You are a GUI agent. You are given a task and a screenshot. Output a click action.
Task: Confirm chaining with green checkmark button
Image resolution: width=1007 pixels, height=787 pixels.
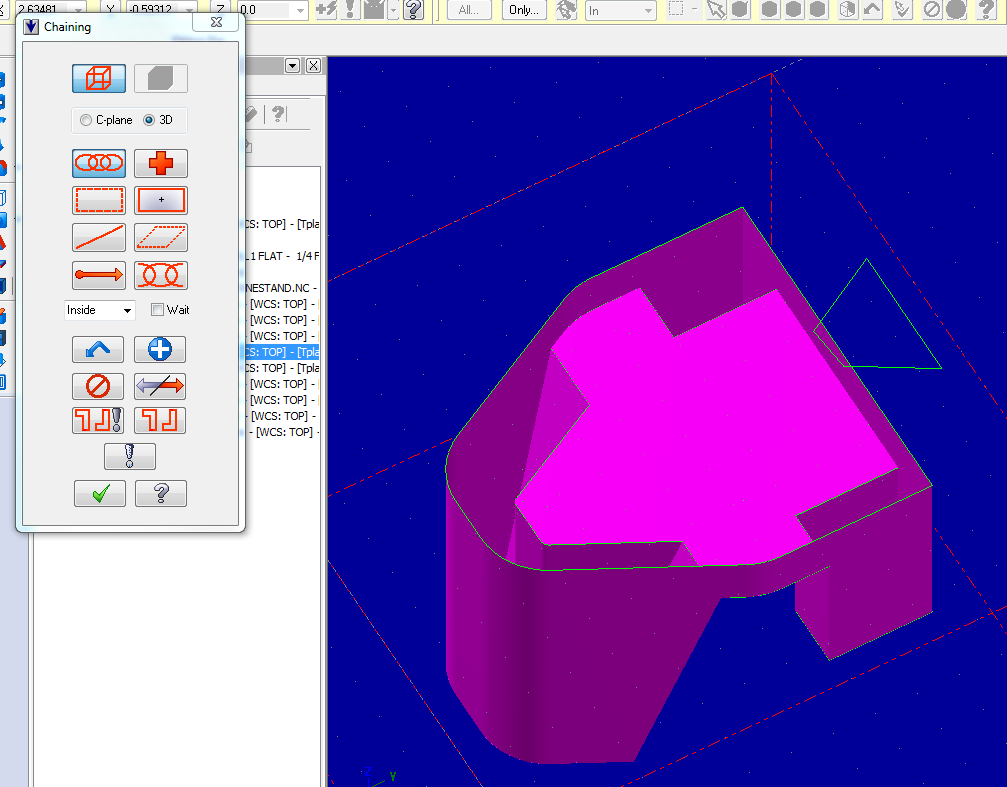99,493
